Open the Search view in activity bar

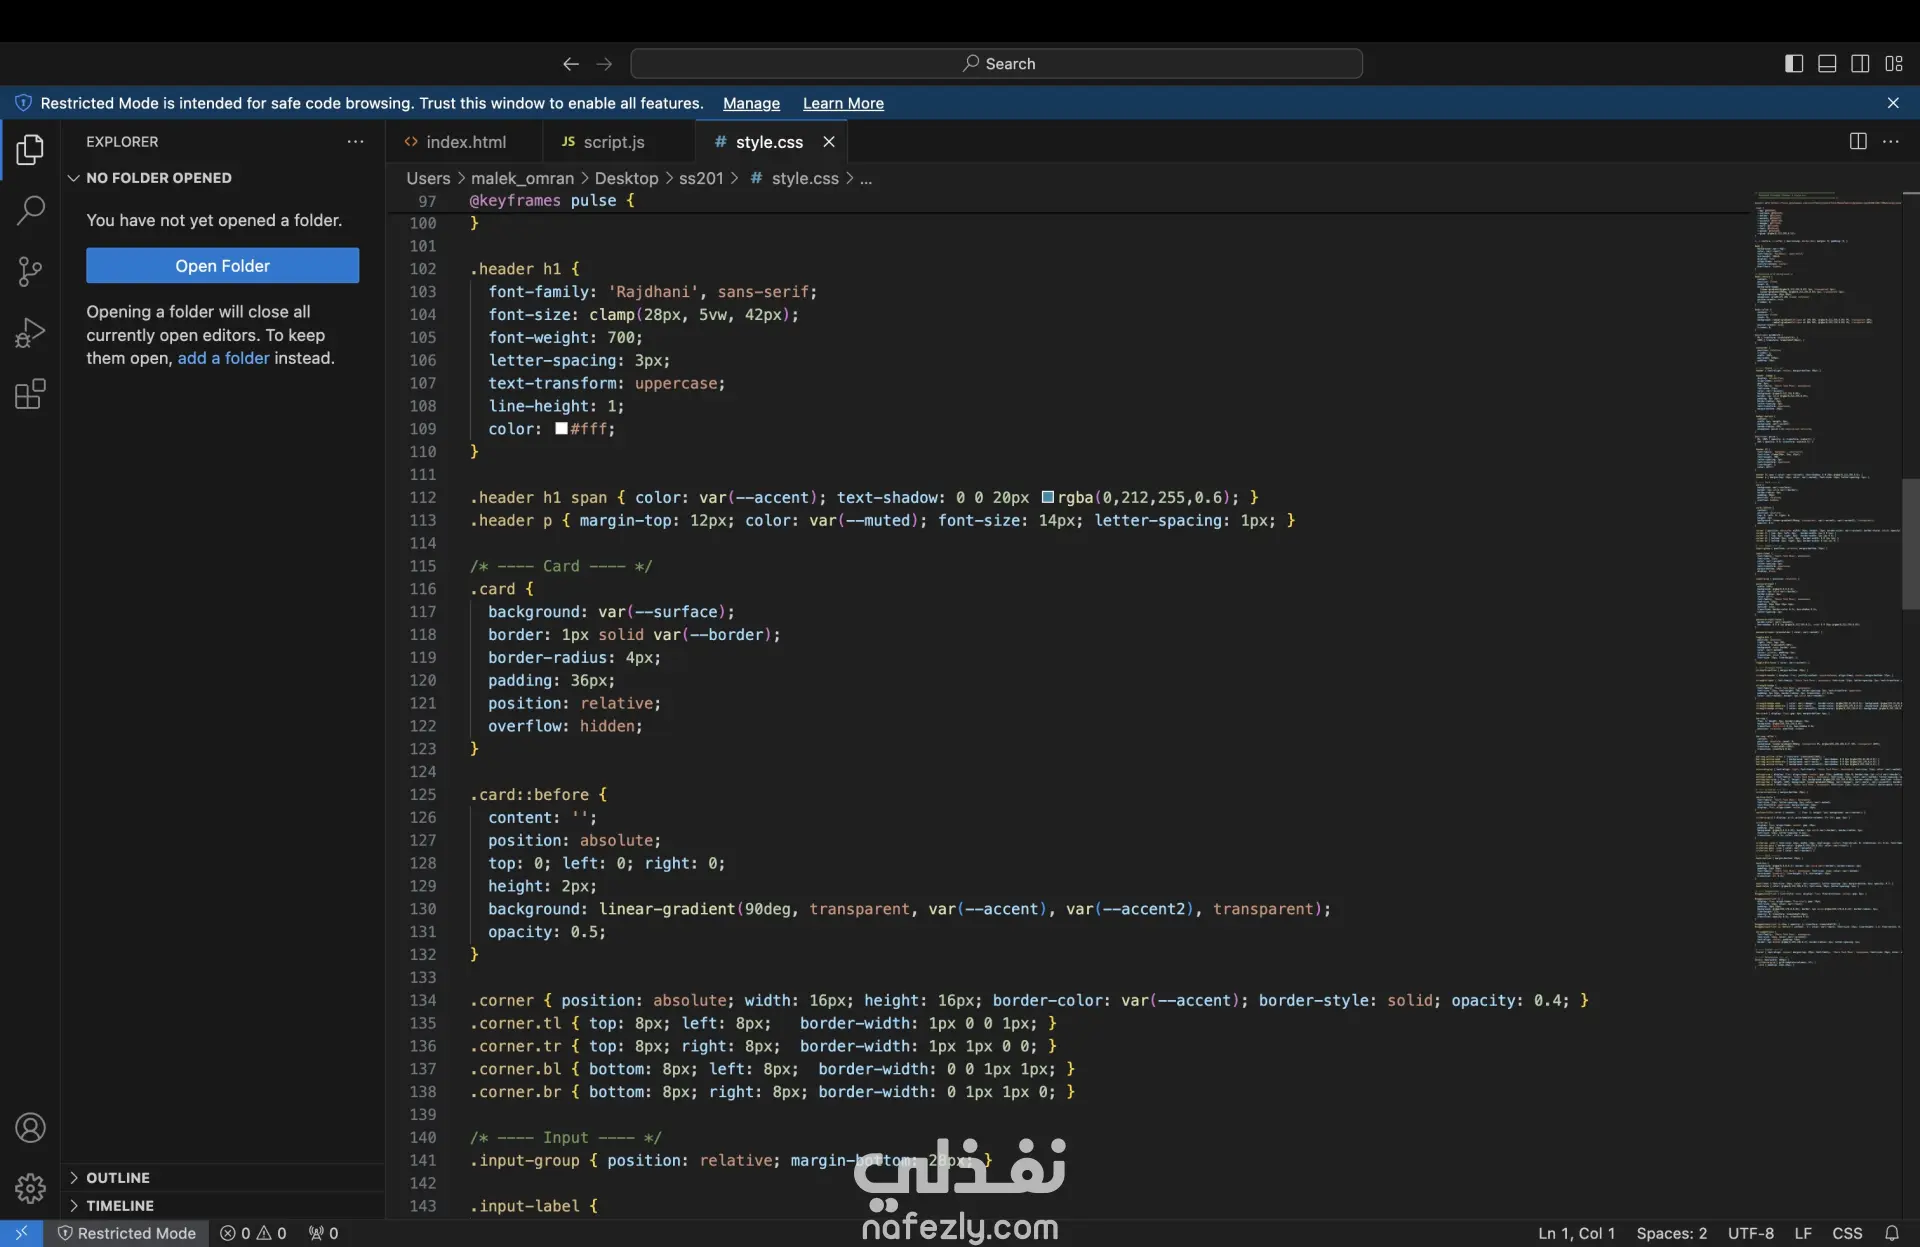30,210
